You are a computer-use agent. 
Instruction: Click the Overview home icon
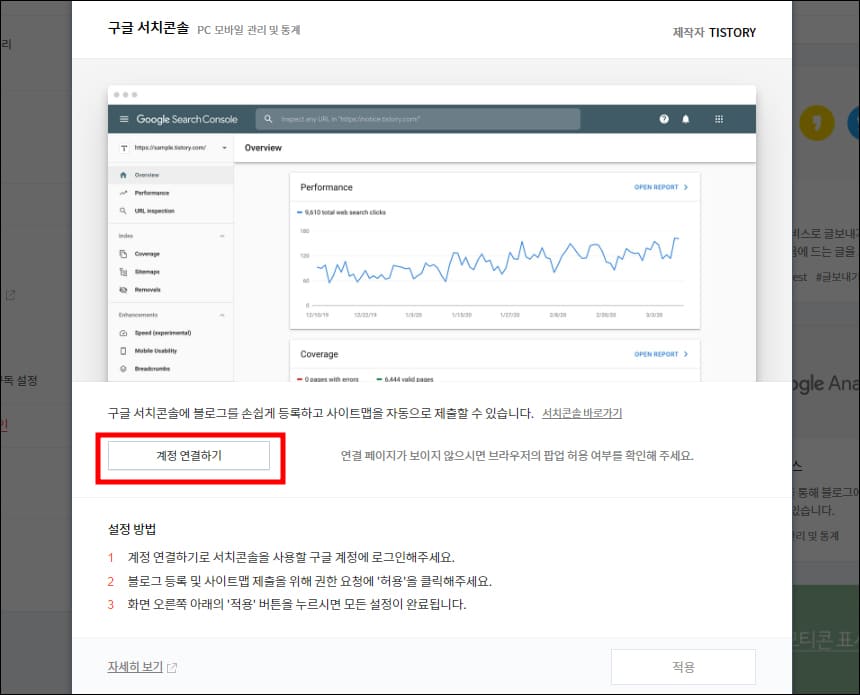click(121, 174)
